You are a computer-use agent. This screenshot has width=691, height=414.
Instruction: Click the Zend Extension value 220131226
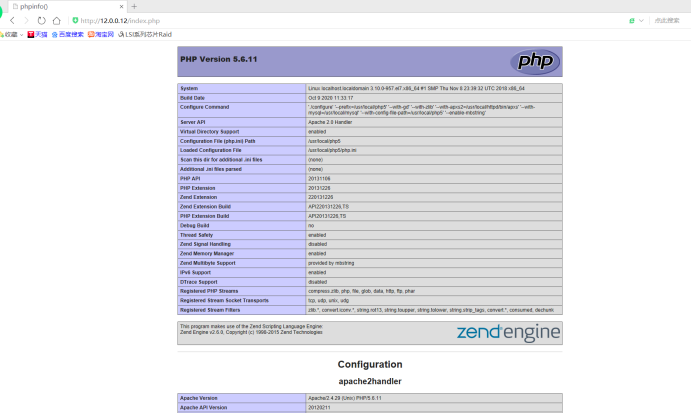click(321, 197)
